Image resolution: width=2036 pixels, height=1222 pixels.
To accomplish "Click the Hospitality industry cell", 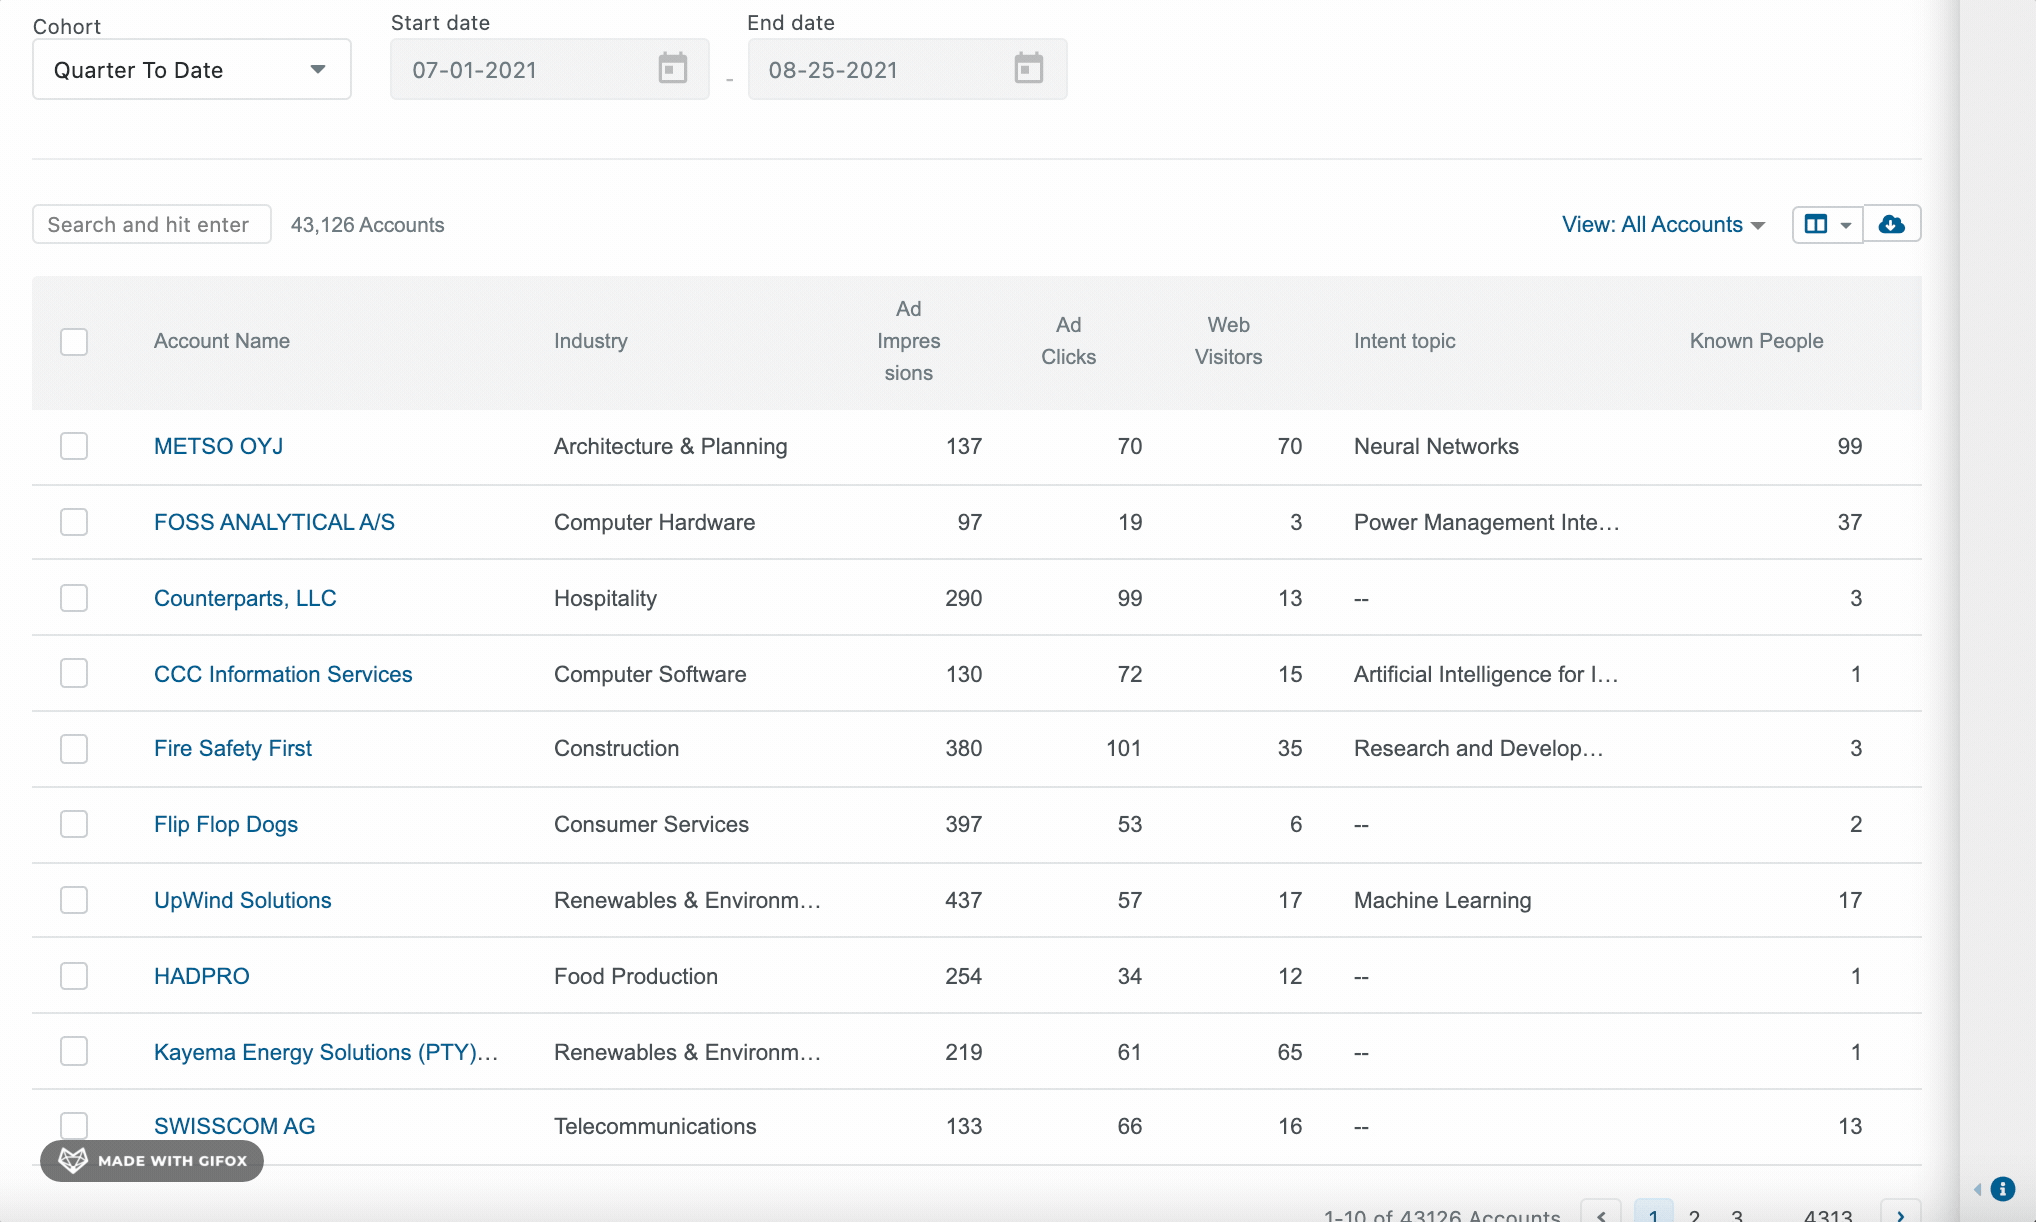I will [605, 598].
